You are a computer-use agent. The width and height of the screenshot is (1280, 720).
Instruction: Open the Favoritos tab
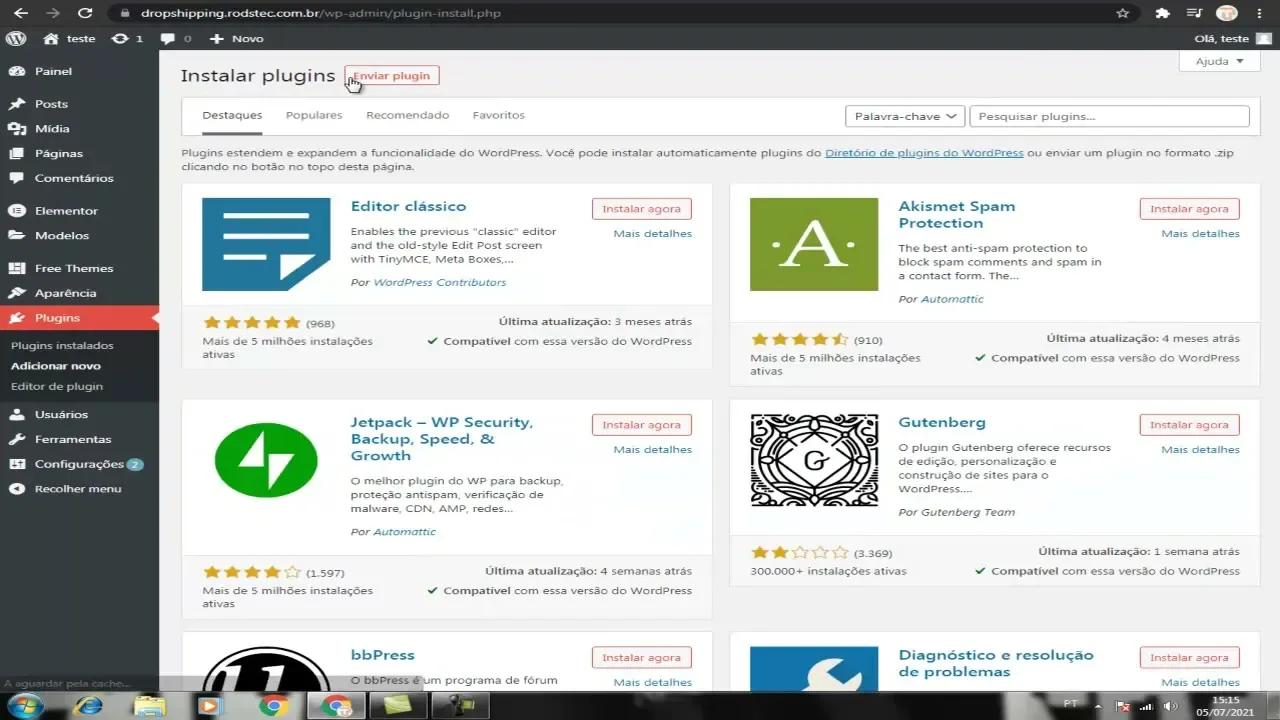click(498, 114)
